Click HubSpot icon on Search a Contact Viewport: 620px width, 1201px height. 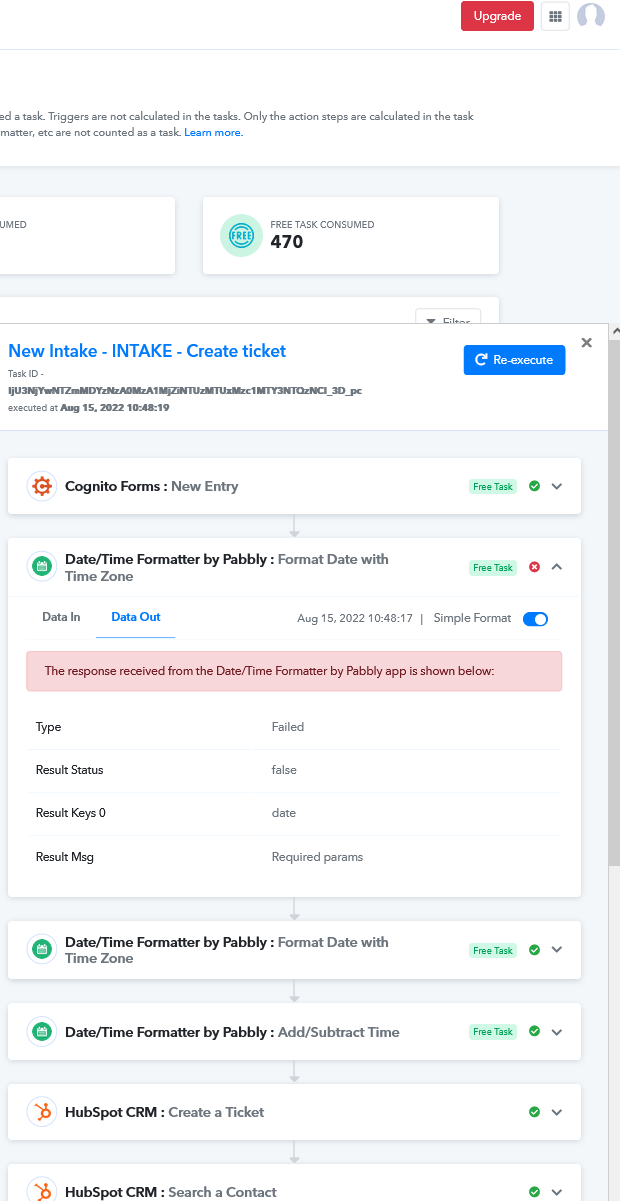click(x=41, y=1191)
